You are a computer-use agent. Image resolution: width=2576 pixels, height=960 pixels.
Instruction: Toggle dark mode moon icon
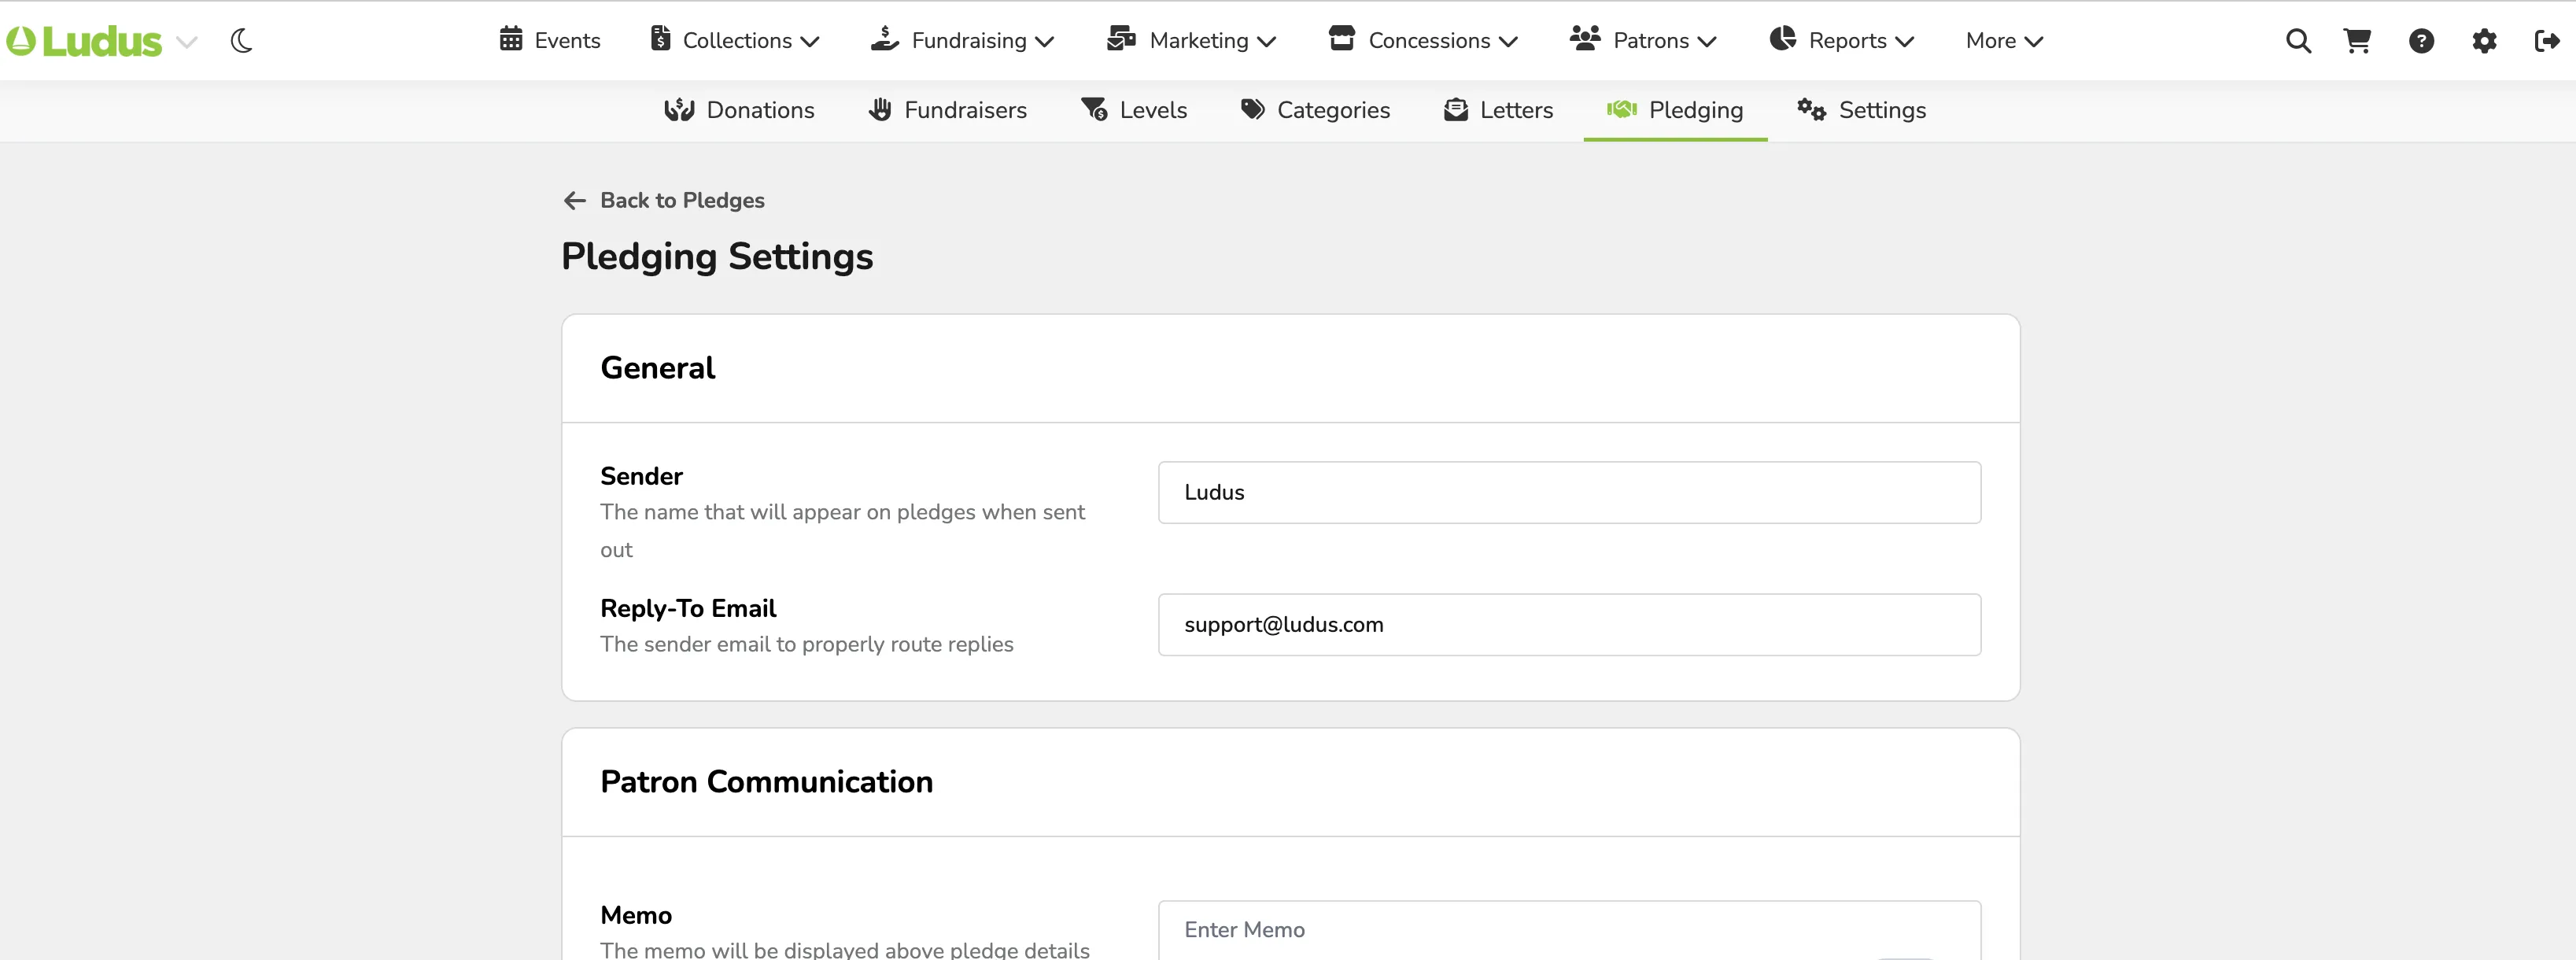(x=241, y=41)
